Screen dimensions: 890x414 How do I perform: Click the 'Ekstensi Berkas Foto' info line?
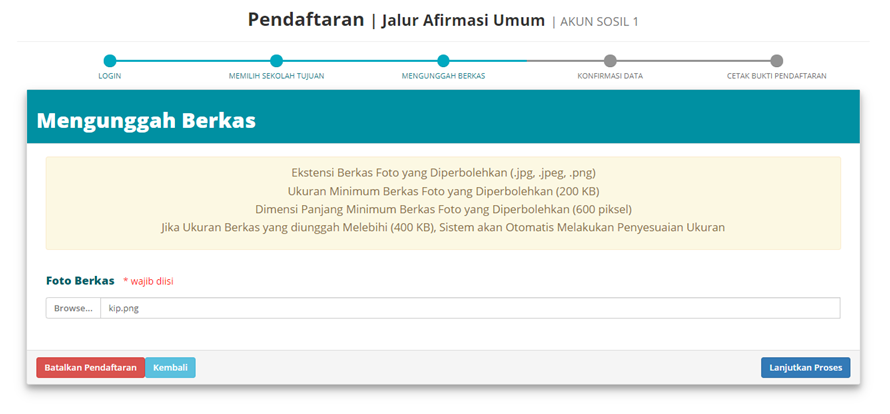443,172
